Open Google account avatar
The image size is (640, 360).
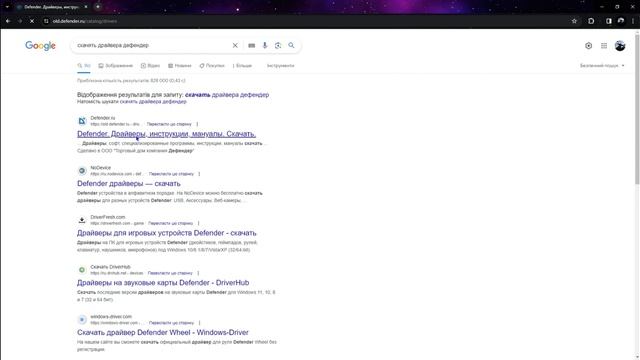(x=620, y=46)
